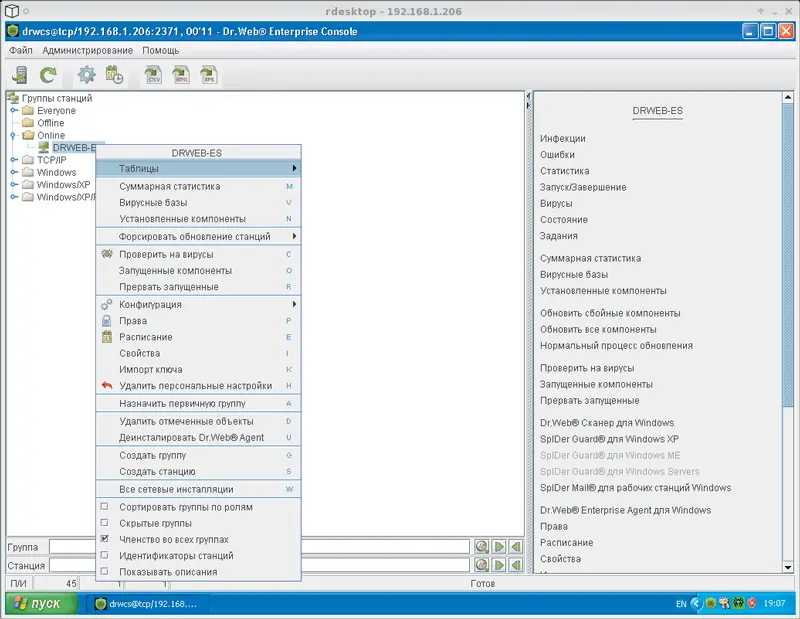Choose Деинсталировать Dr.Web Agent menu entry
Screen dimensions: 800x619
tap(198, 437)
